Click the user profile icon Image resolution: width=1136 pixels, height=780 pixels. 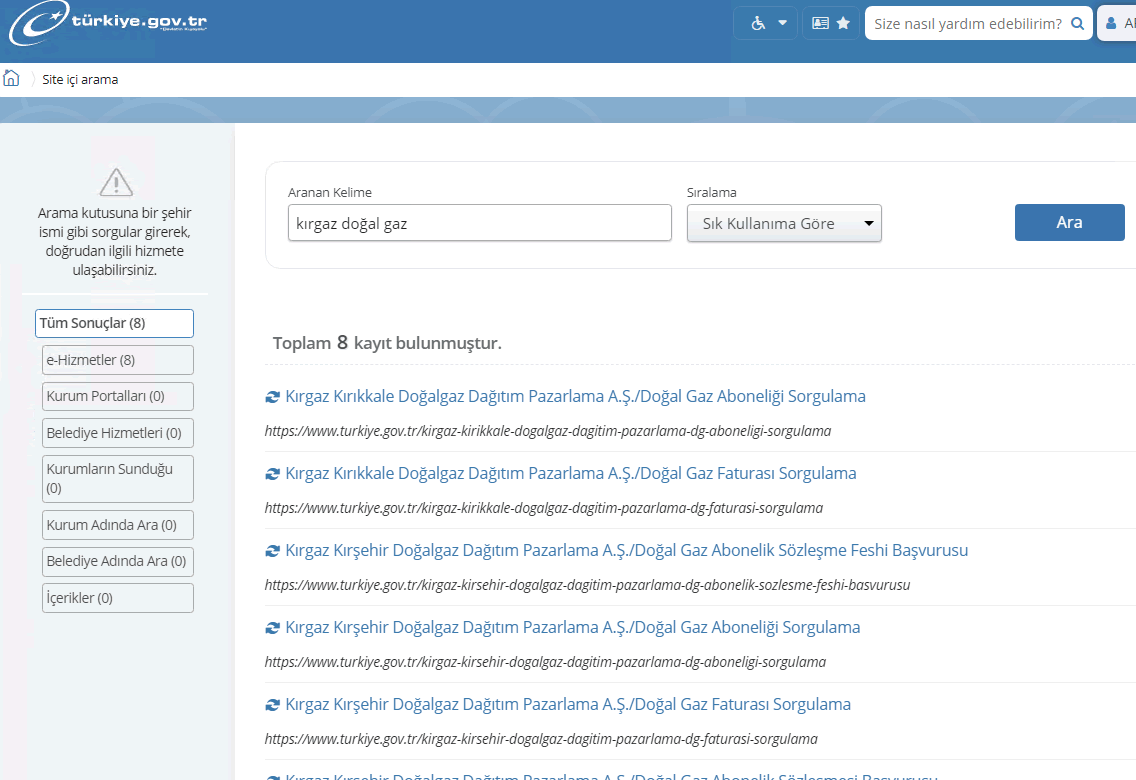[1111, 23]
